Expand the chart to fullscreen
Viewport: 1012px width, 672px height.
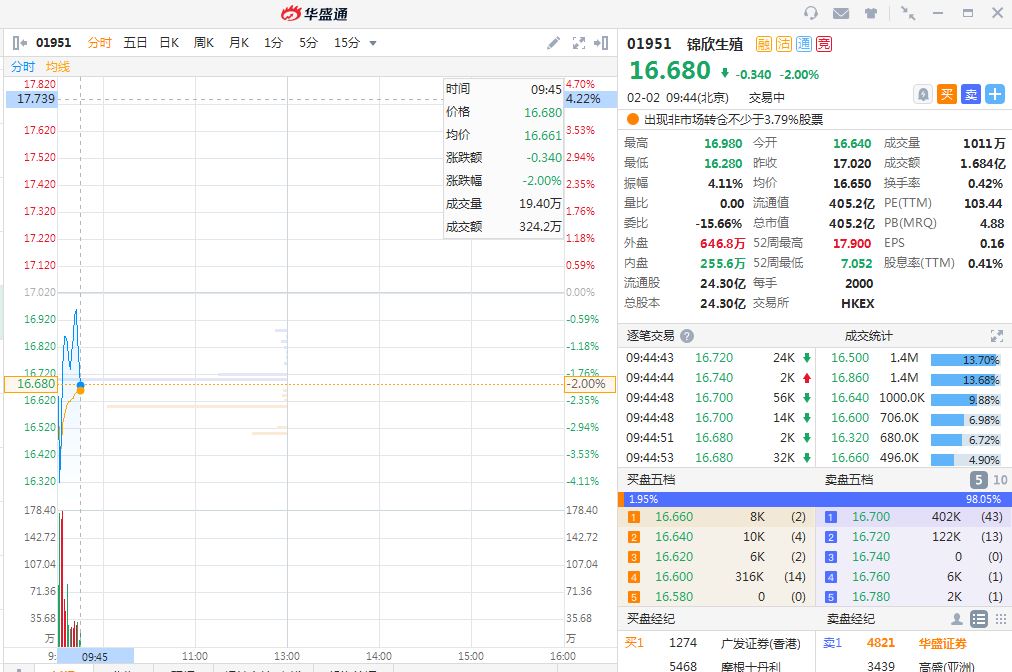tap(578, 43)
